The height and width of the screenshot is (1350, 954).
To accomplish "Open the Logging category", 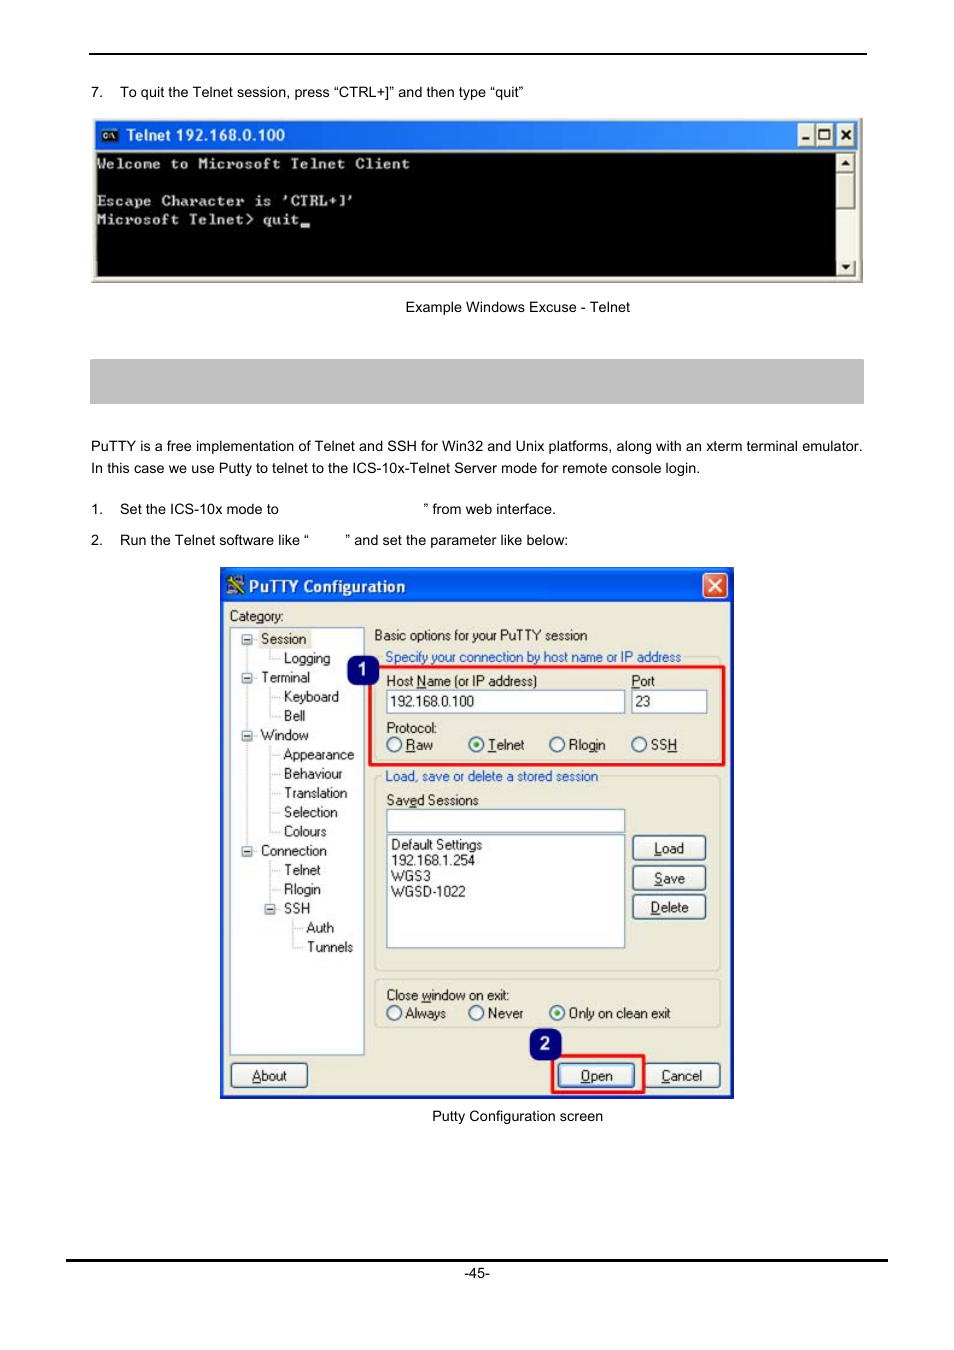I will (307, 659).
